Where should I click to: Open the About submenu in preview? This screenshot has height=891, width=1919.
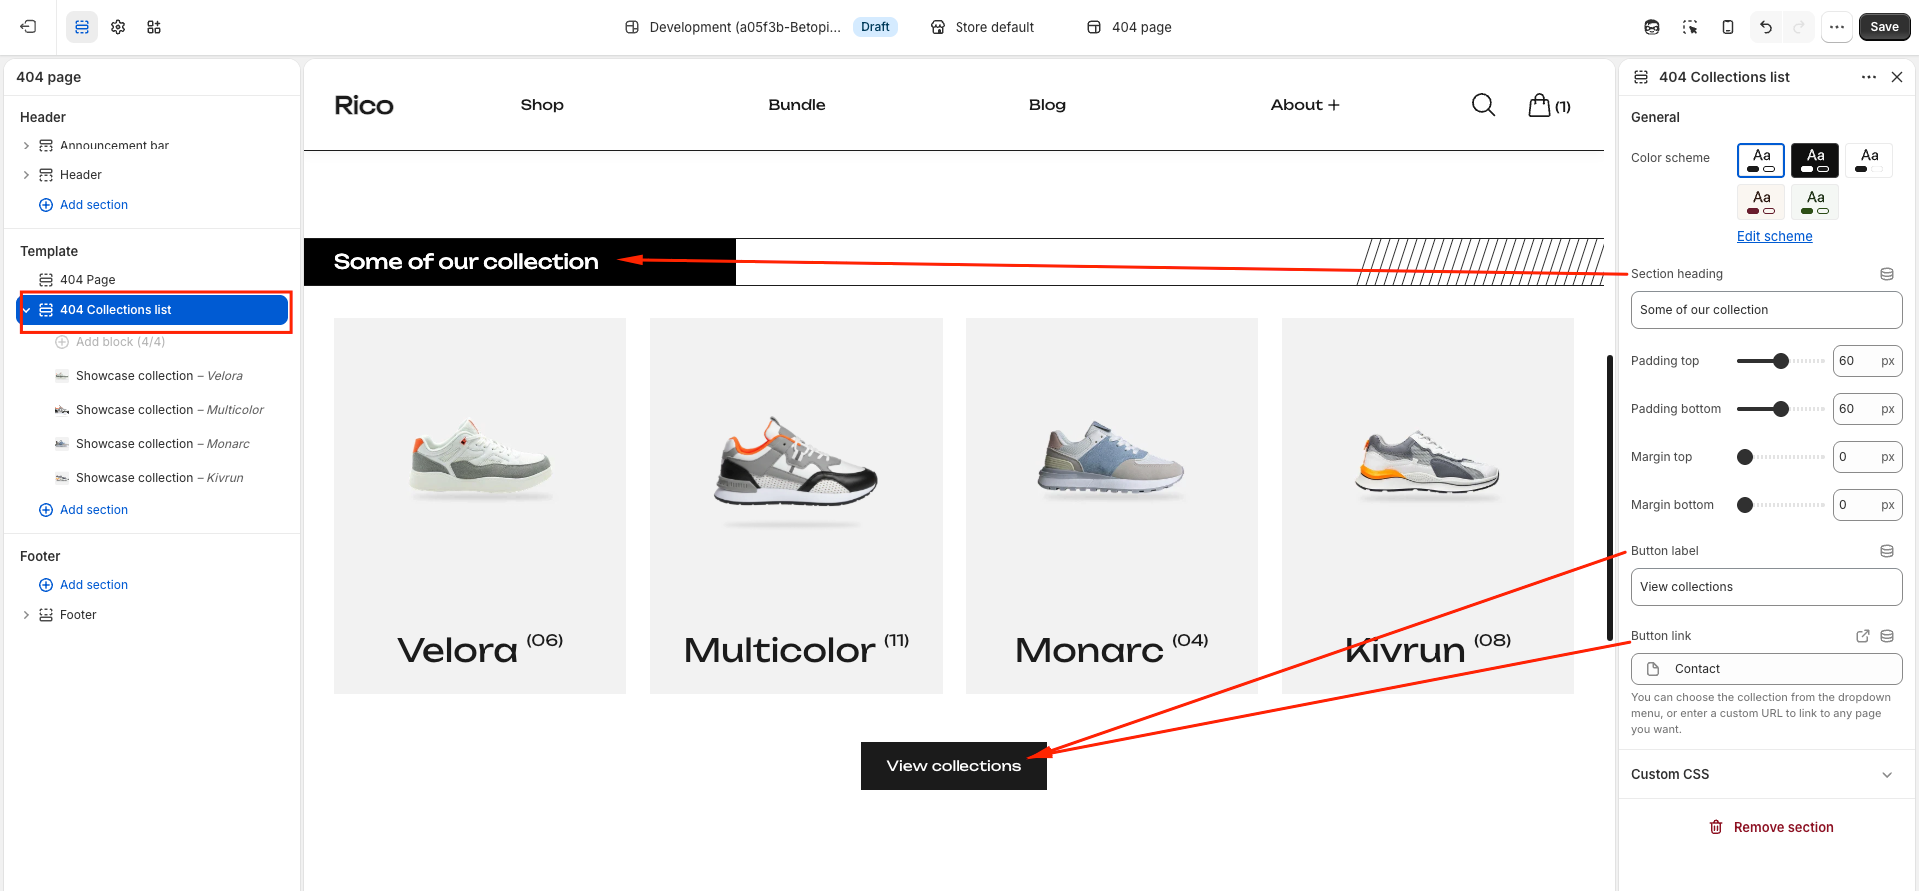click(1305, 105)
